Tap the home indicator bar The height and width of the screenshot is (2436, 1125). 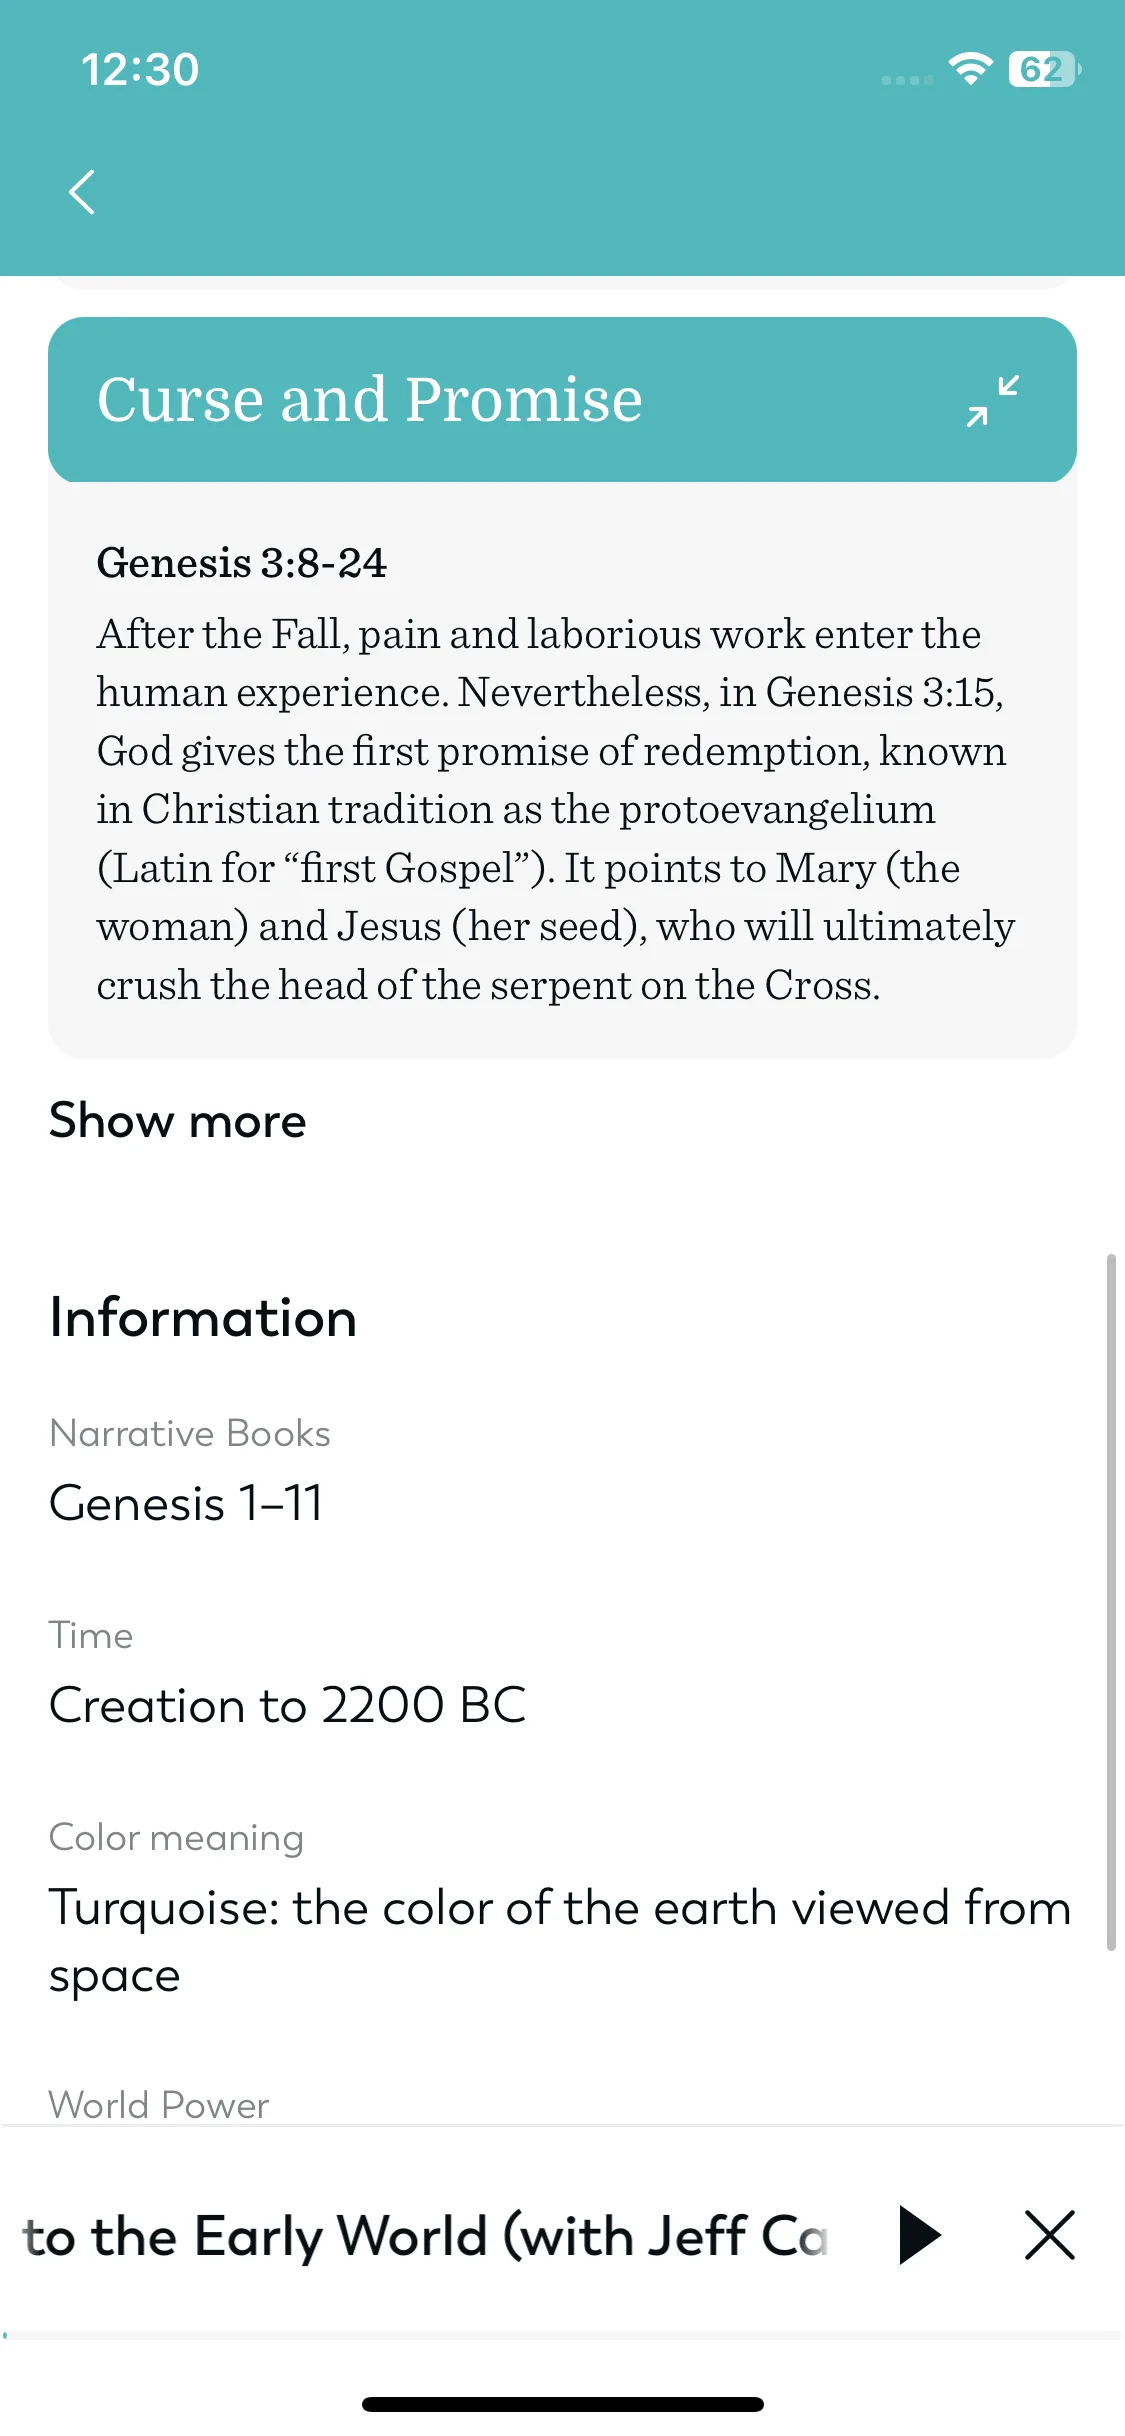pyautogui.click(x=562, y=2403)
